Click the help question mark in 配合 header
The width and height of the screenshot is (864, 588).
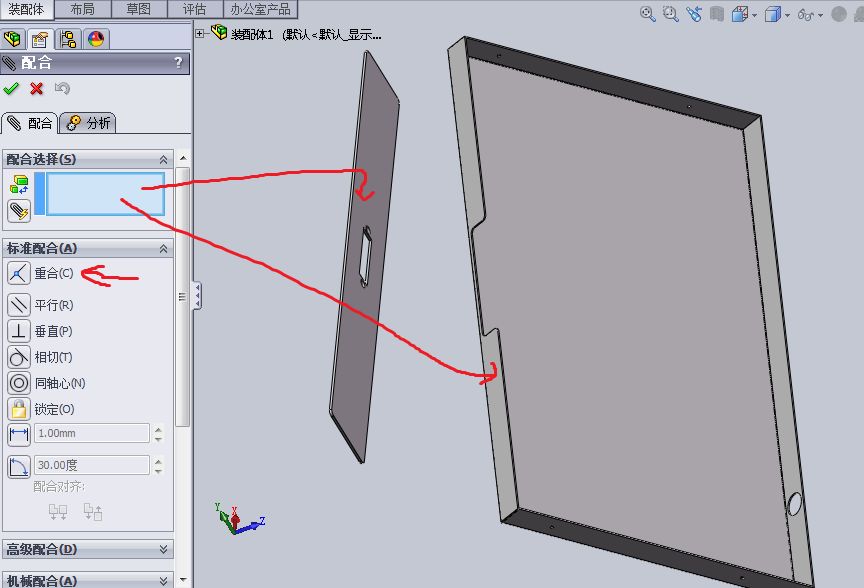point(178,62)
